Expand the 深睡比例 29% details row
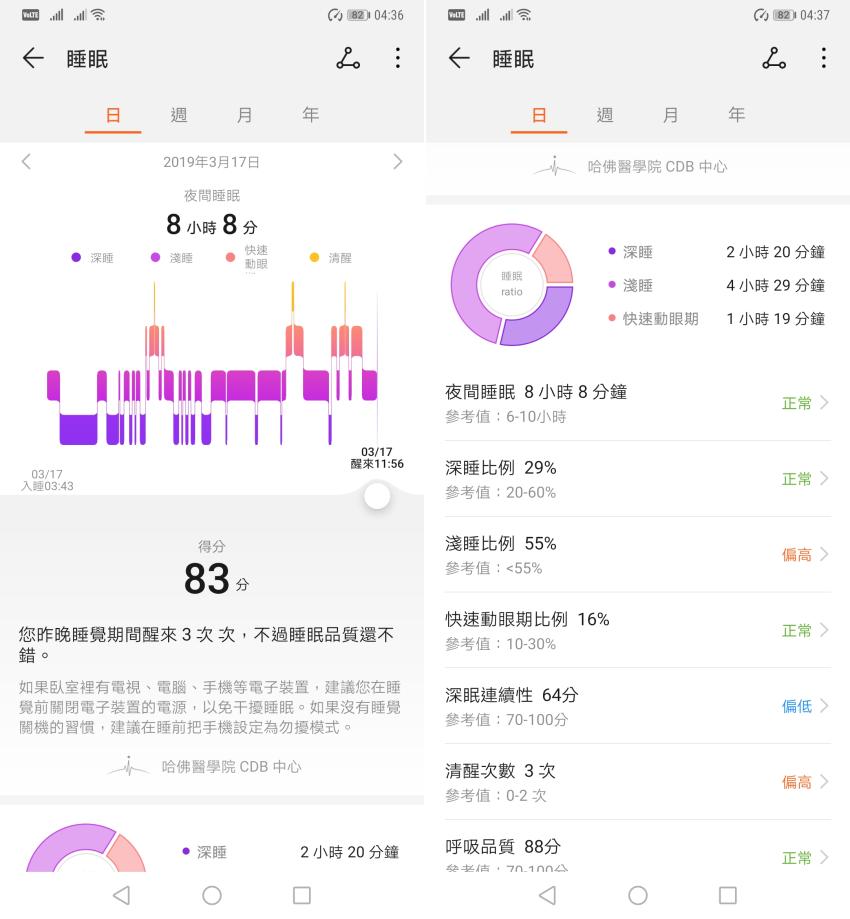 [x=637, y=479]
